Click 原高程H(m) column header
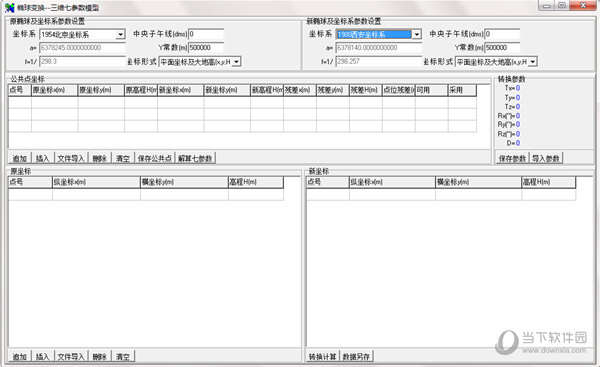This screenshot has height=367, width=600. click(141, 90)
